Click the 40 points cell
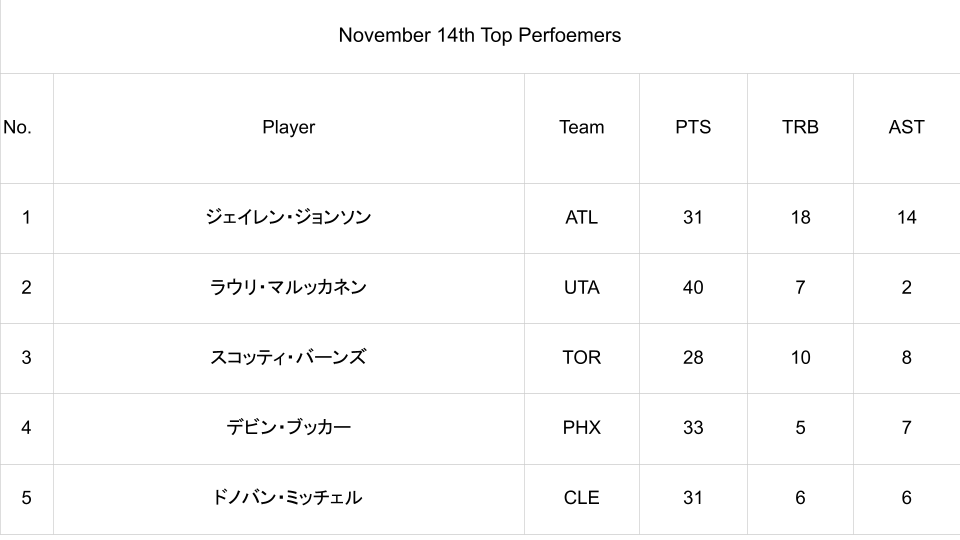960x540 pixels. point(693,287)
